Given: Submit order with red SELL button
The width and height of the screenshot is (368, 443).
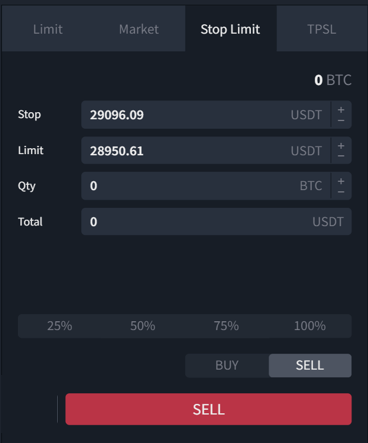Looking at the screenshot, I should tap(209, 409).
